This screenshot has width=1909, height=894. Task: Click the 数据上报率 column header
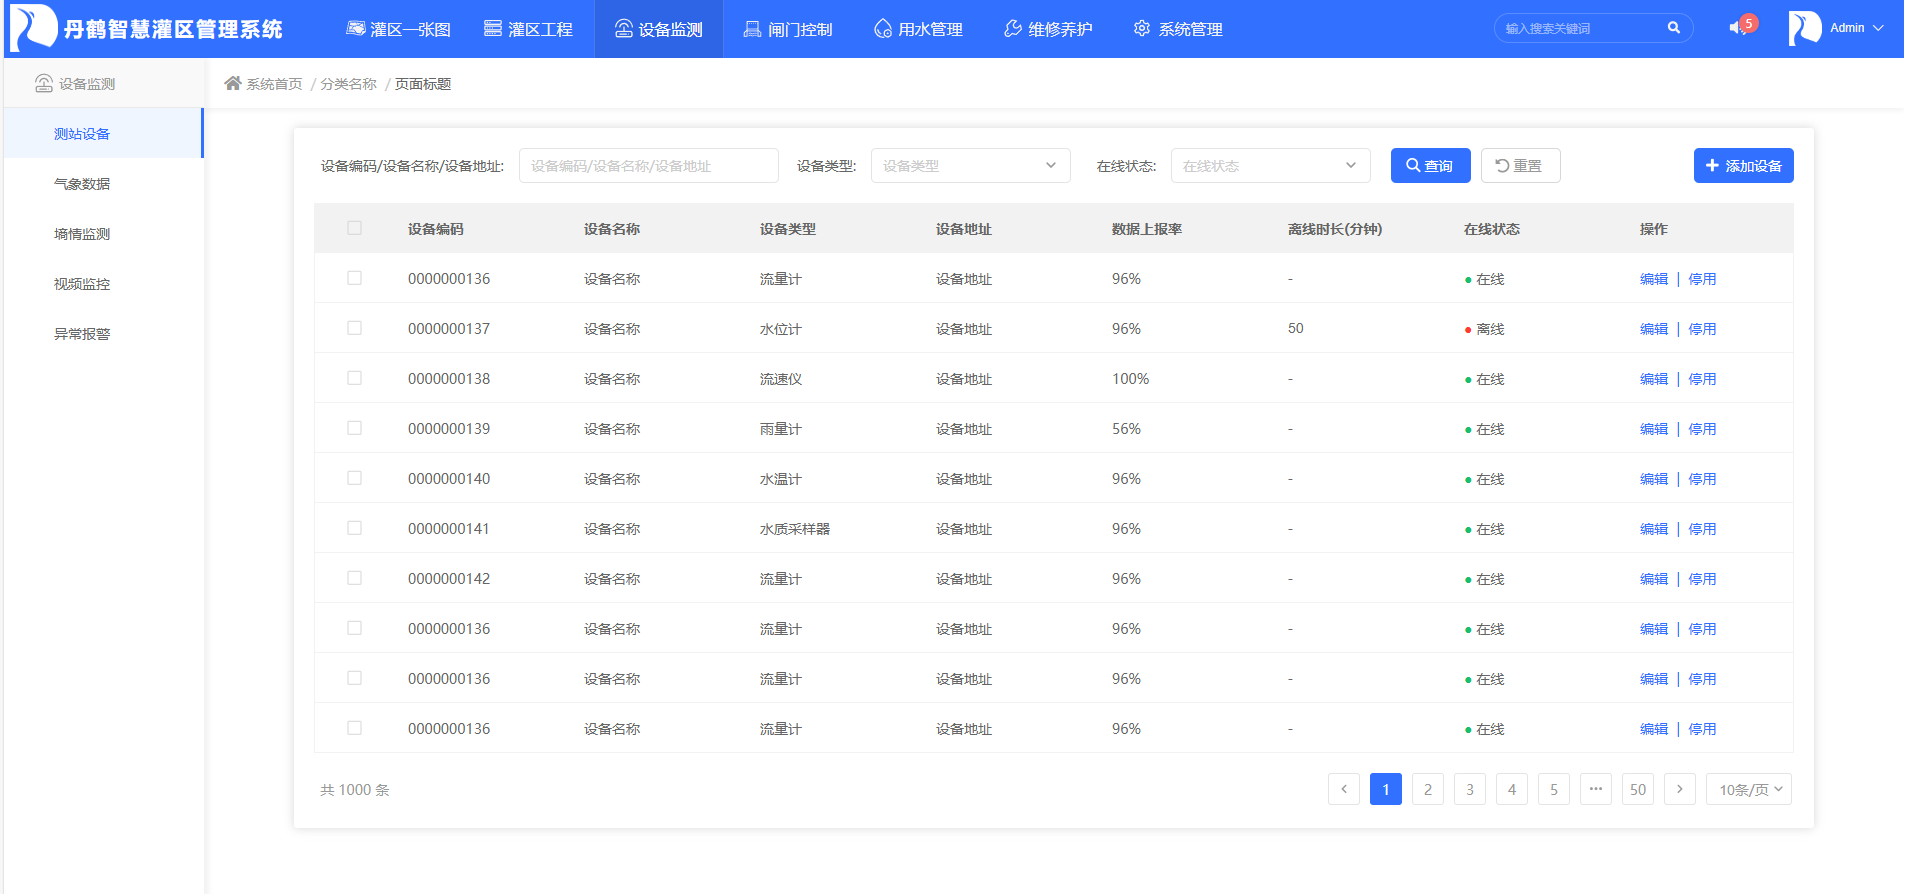point(1147,229)
